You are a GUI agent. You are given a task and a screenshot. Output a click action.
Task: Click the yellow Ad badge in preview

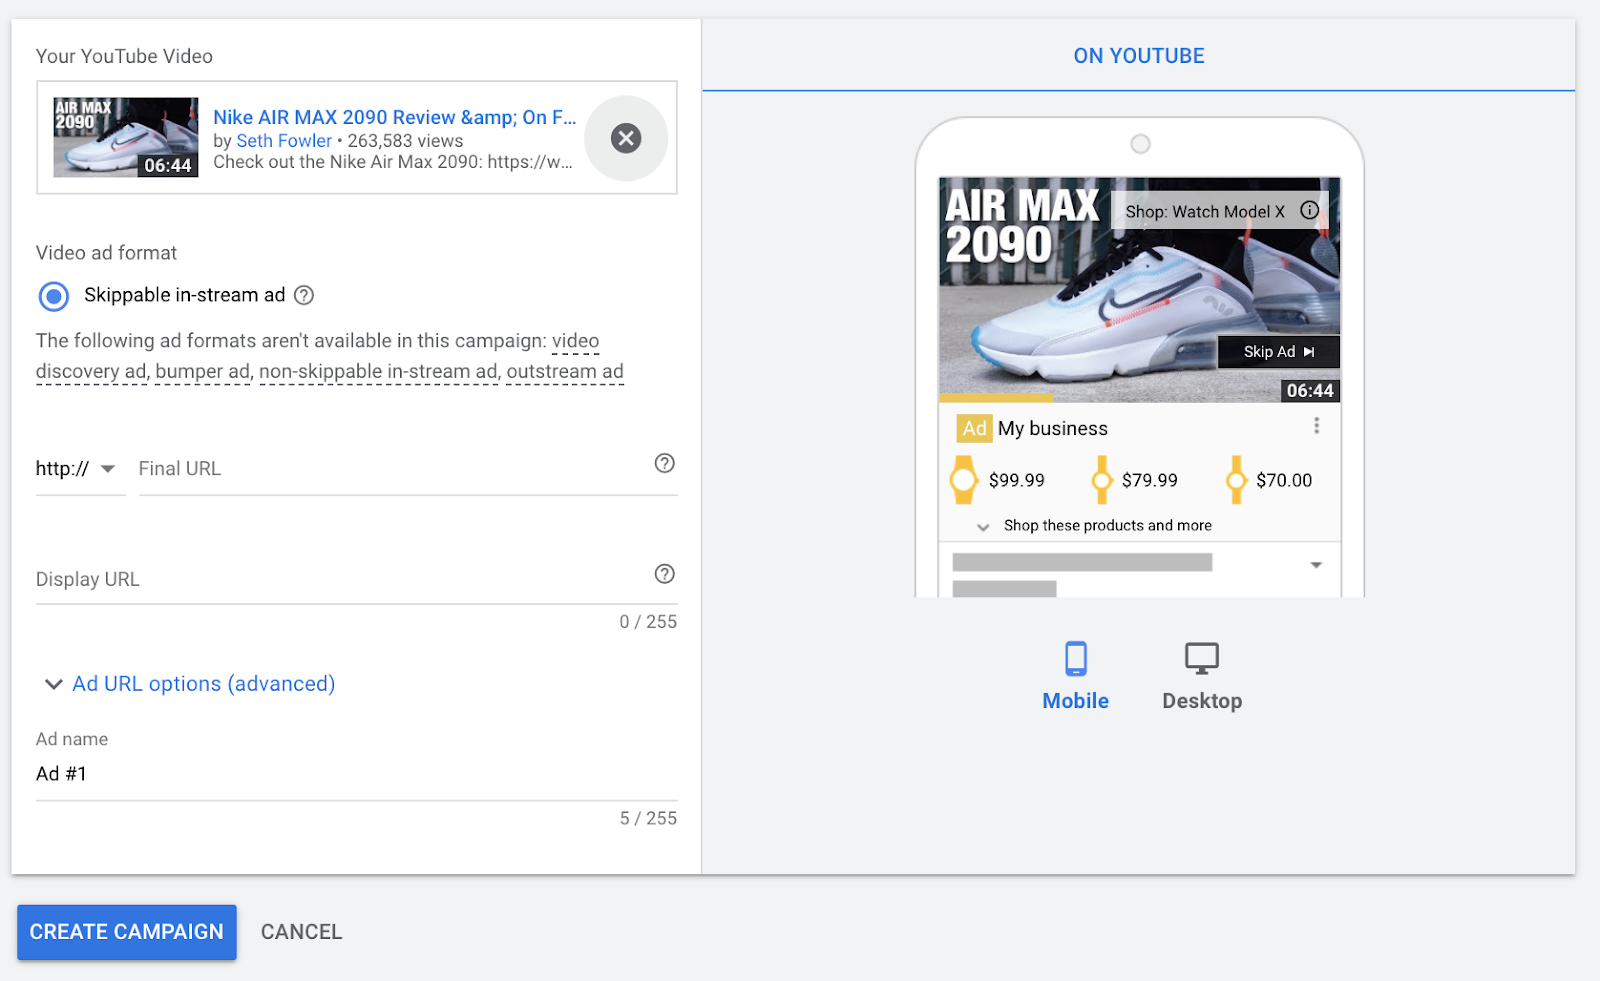point(974,428)
